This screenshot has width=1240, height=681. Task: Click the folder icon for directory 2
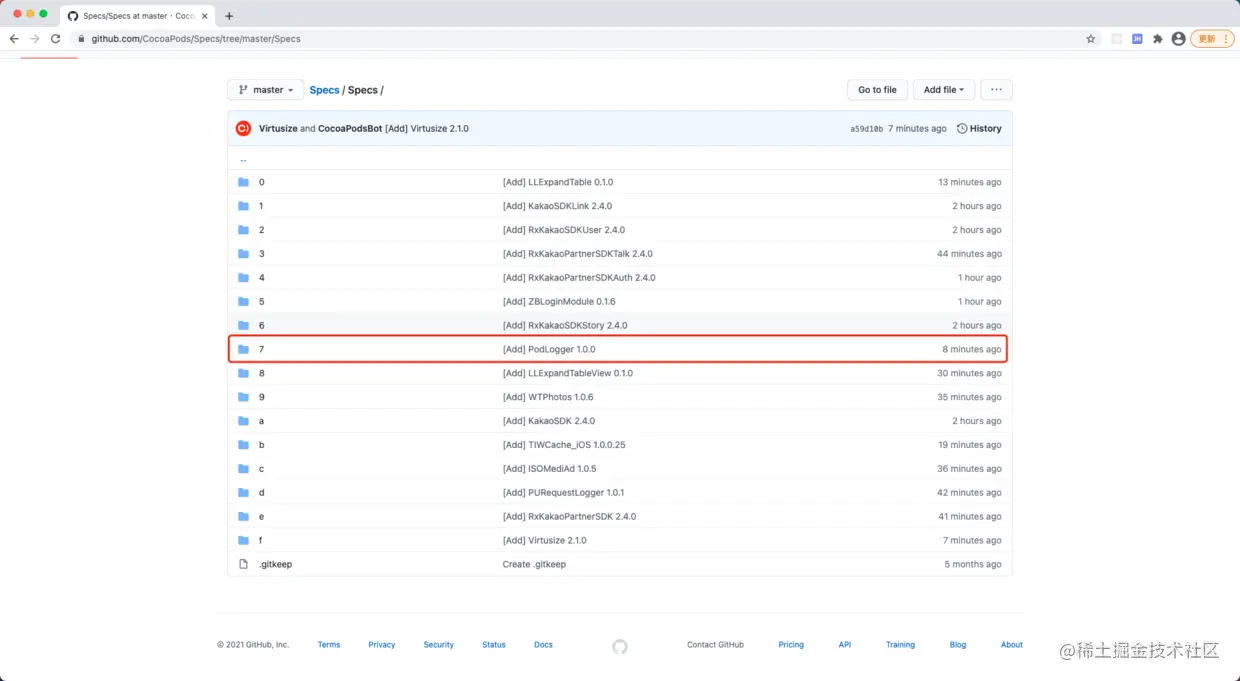pos(243,230)
